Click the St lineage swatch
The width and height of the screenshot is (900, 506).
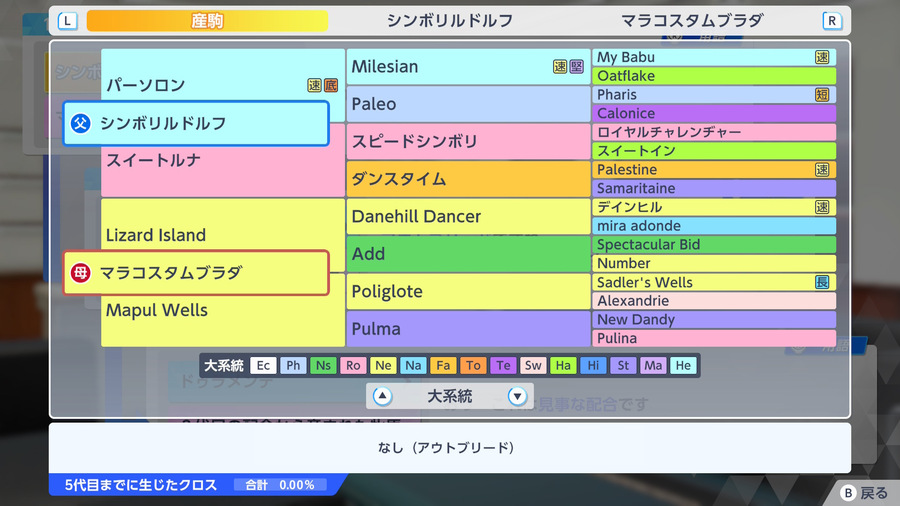pos(623,365)
